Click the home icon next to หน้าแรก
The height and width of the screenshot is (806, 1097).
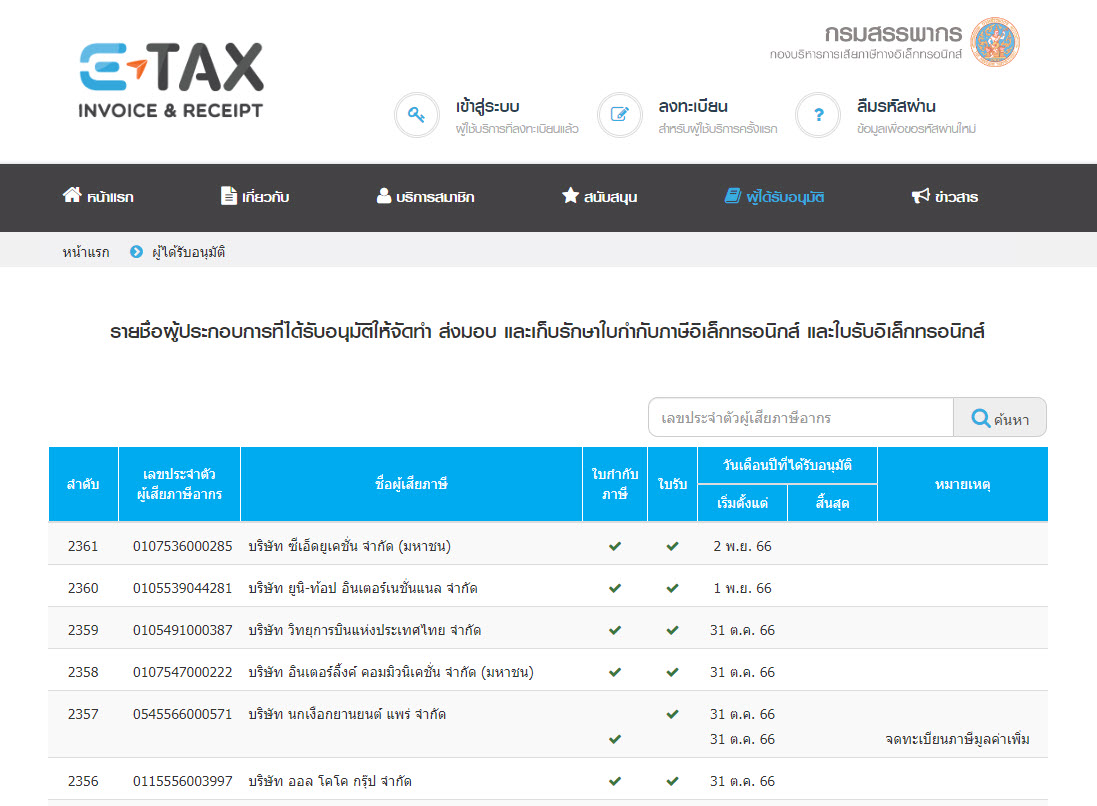point(70,196)
